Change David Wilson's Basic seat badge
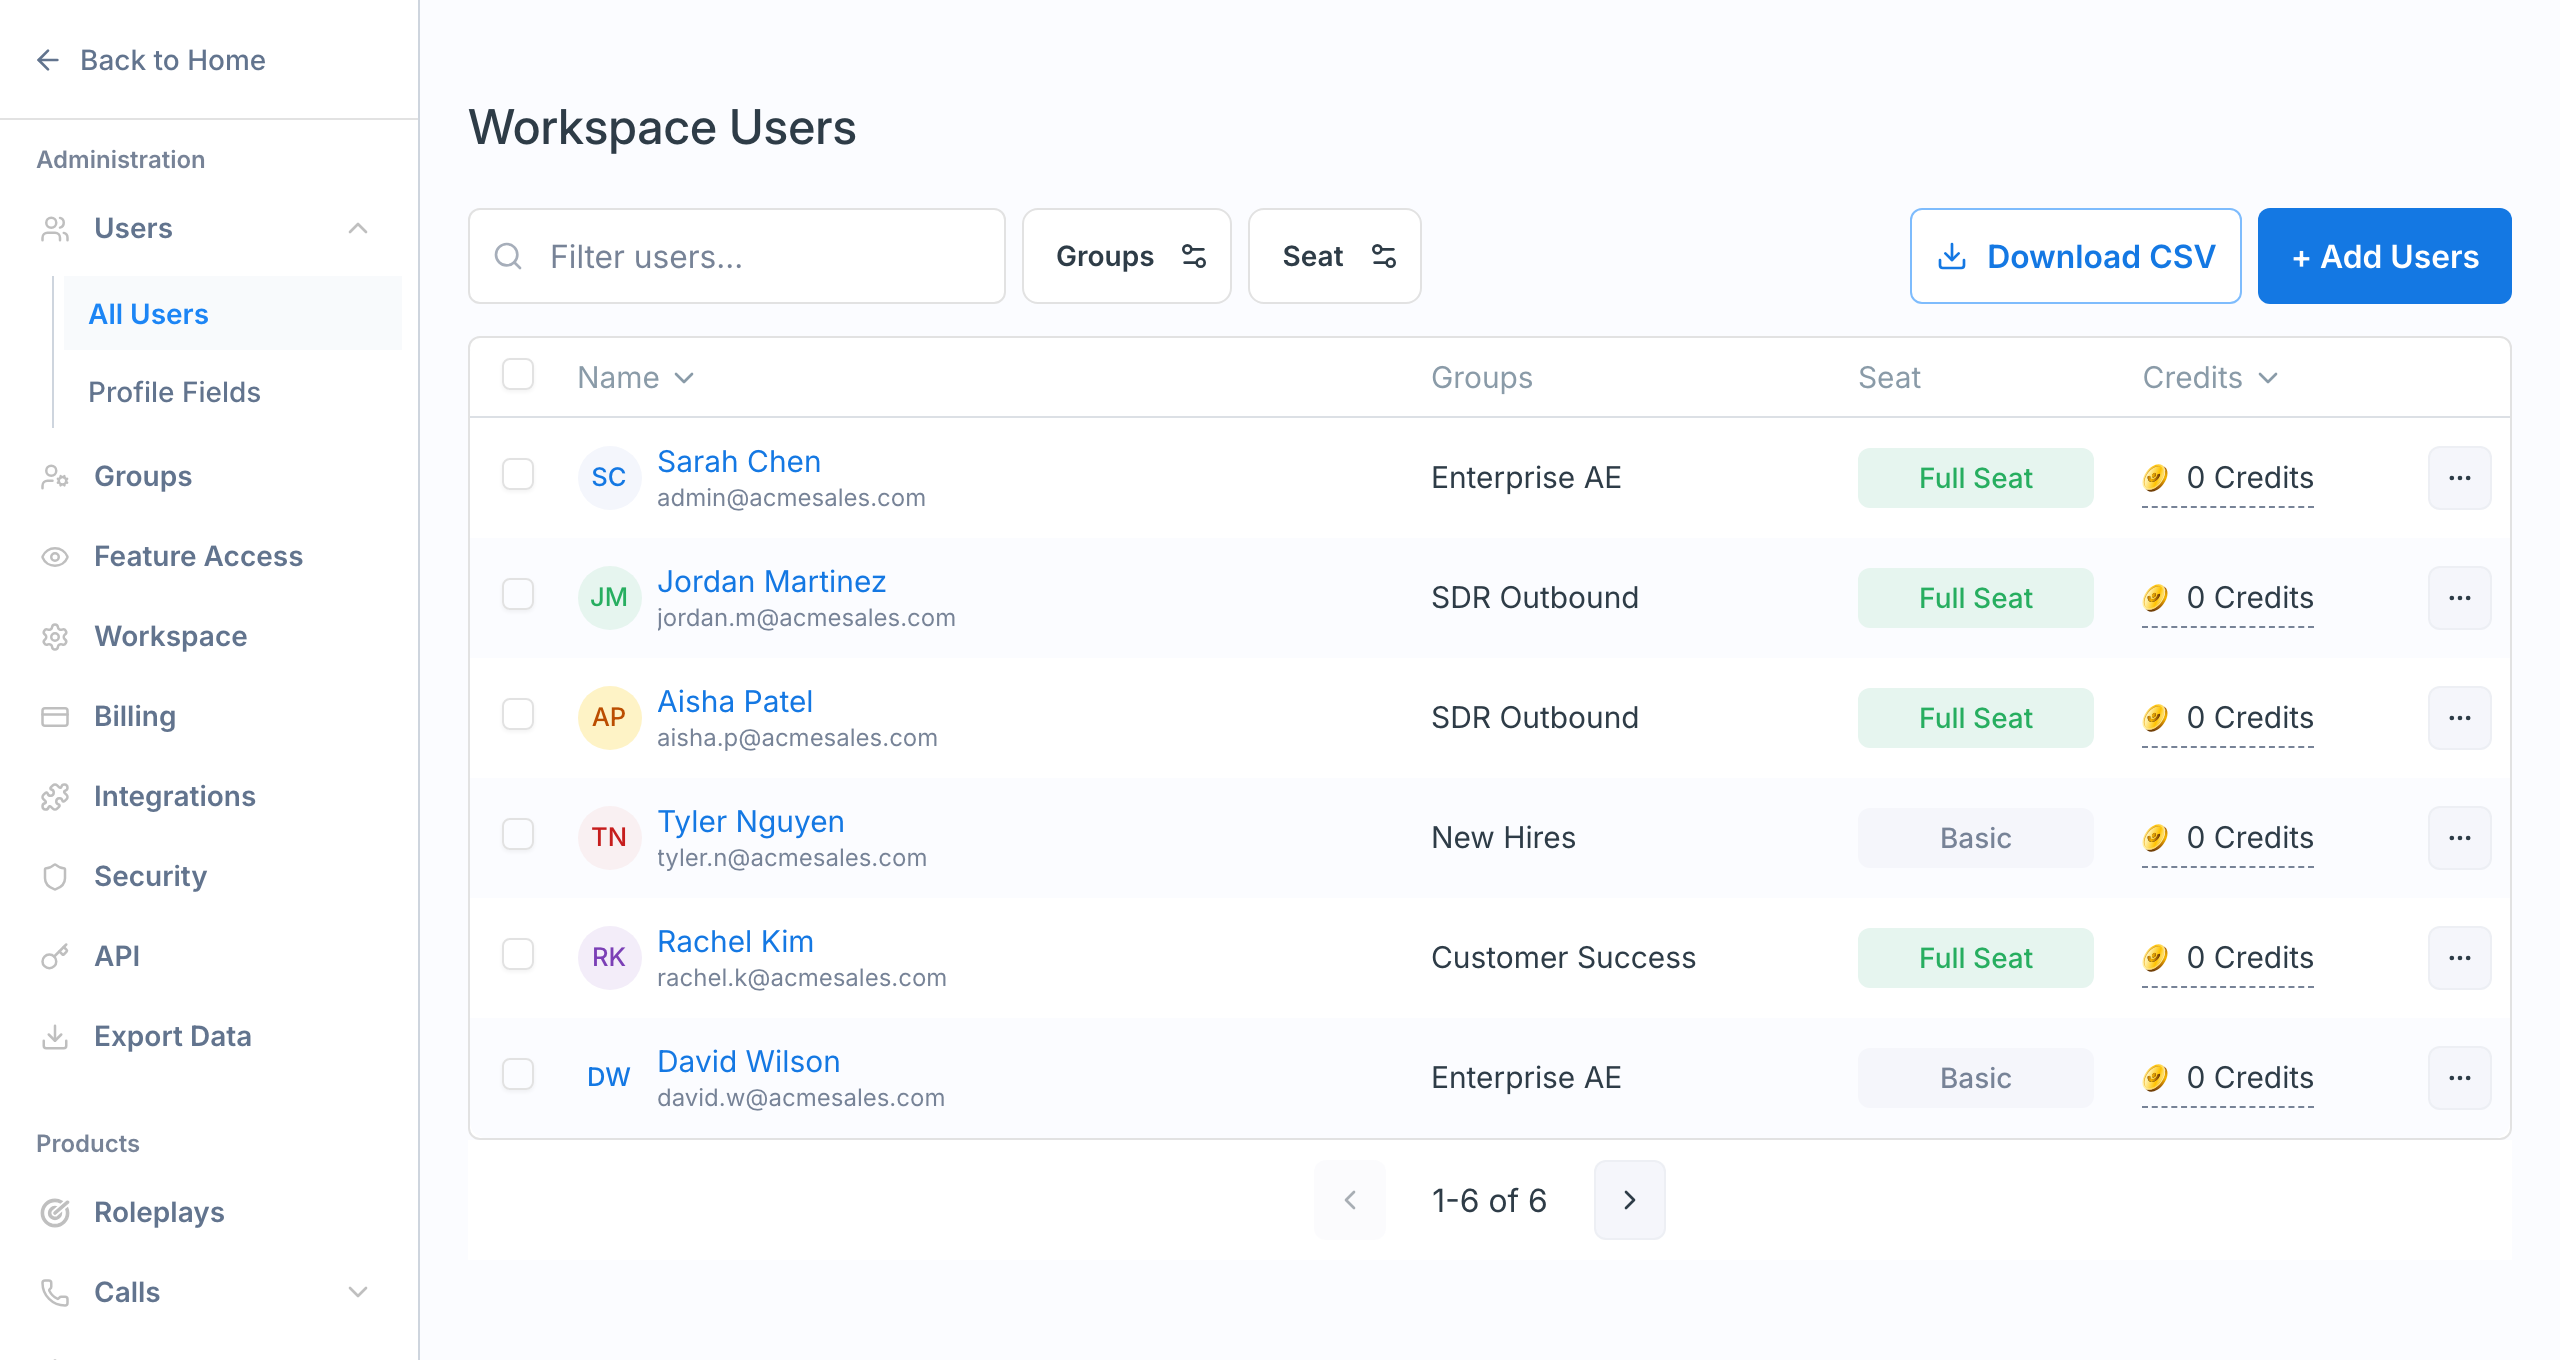Viewport: 2560px width, 1360px height. [1975, 1078]
